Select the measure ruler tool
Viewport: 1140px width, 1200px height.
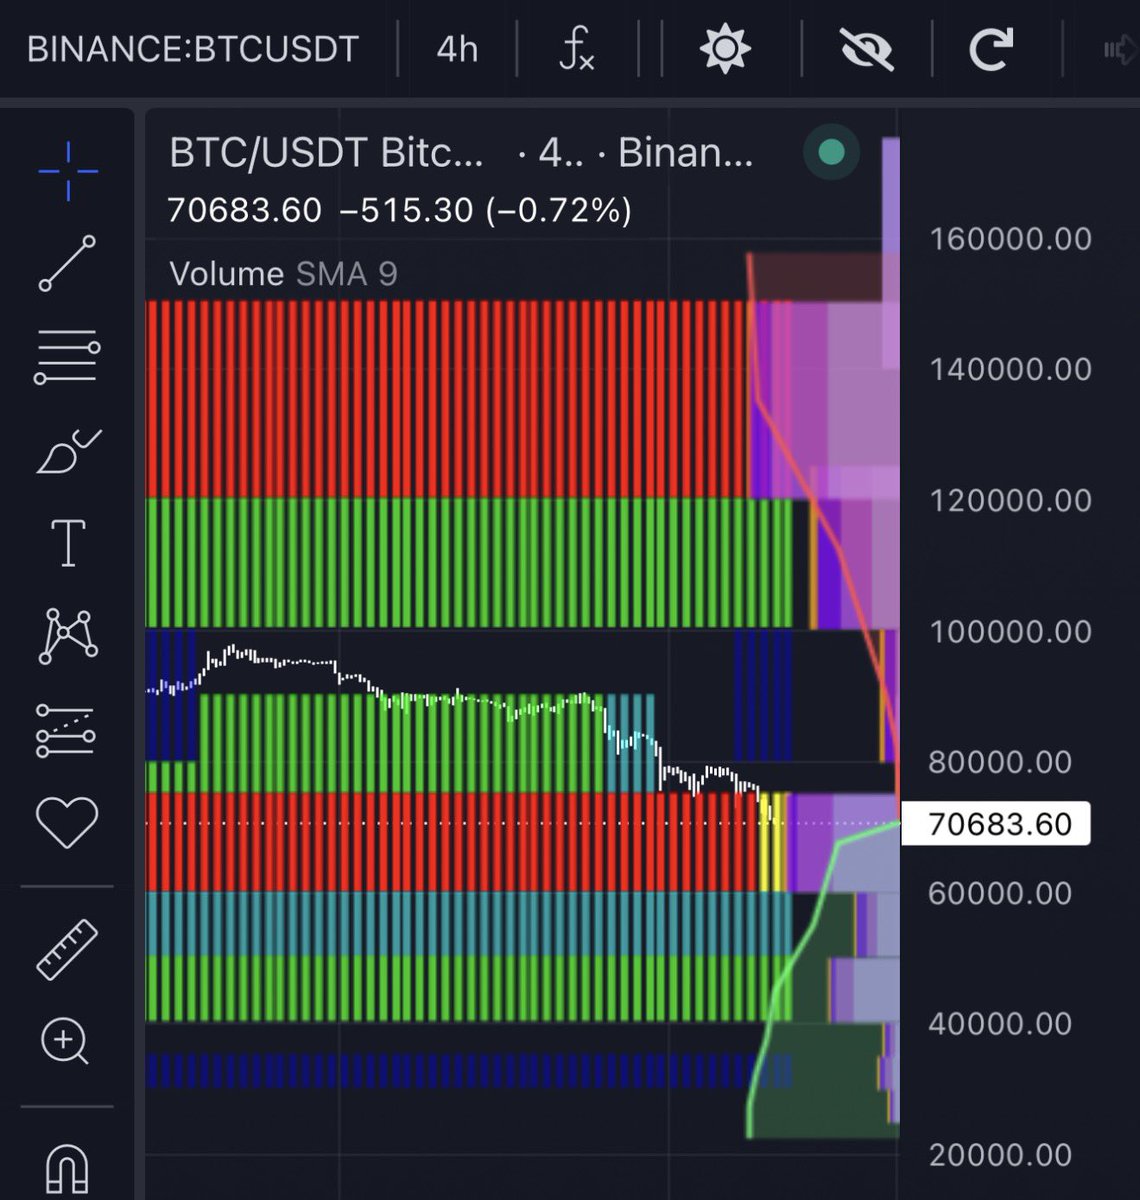click(66, 944)
